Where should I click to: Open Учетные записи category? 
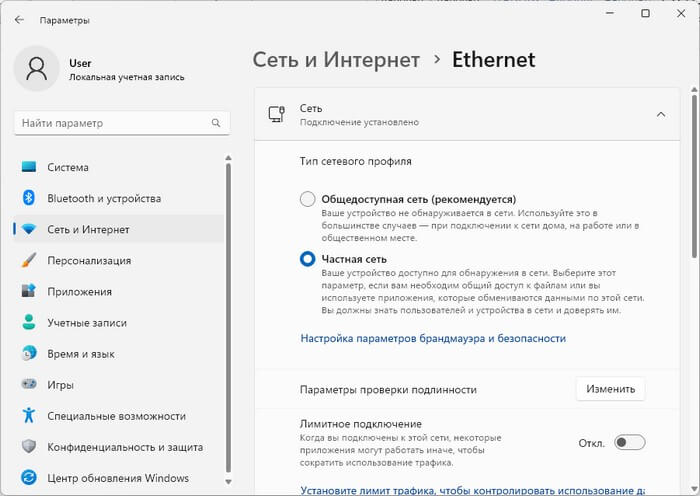click(x=119, y=323)
